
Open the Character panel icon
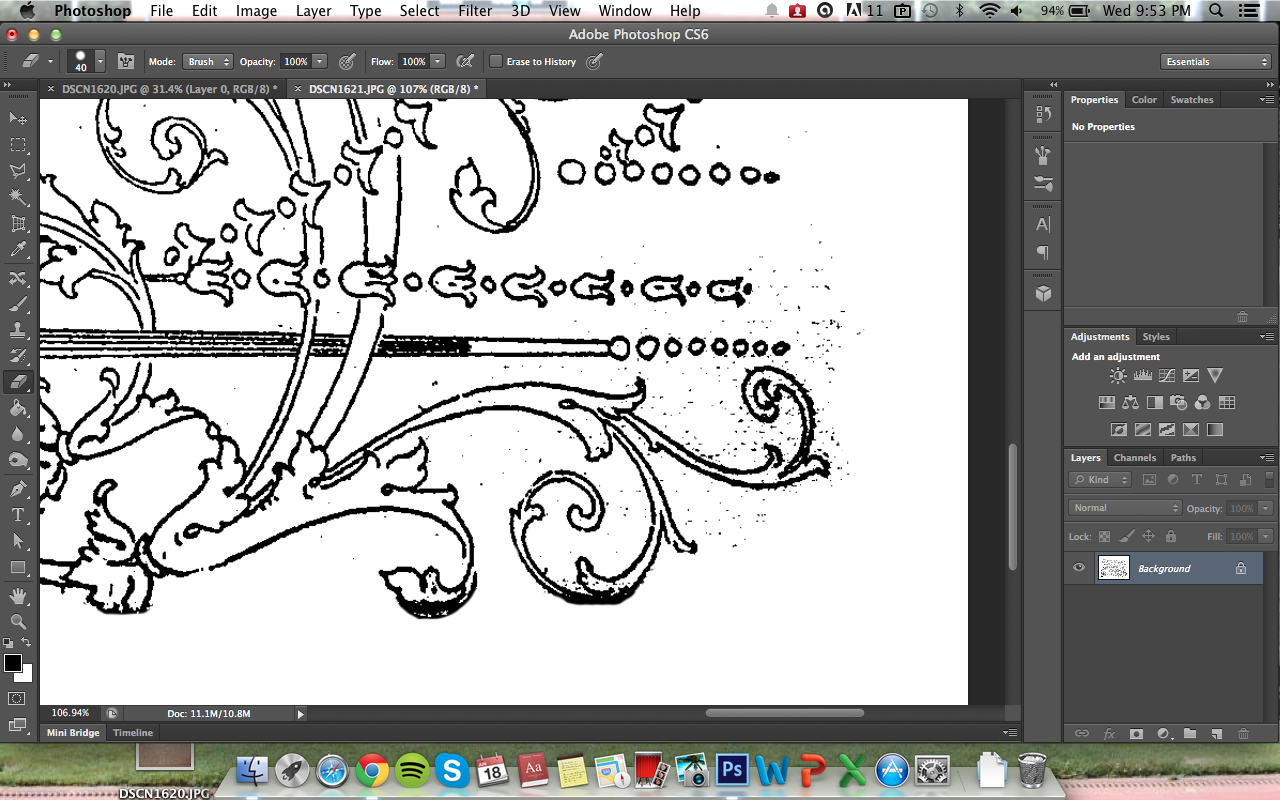1043,224
